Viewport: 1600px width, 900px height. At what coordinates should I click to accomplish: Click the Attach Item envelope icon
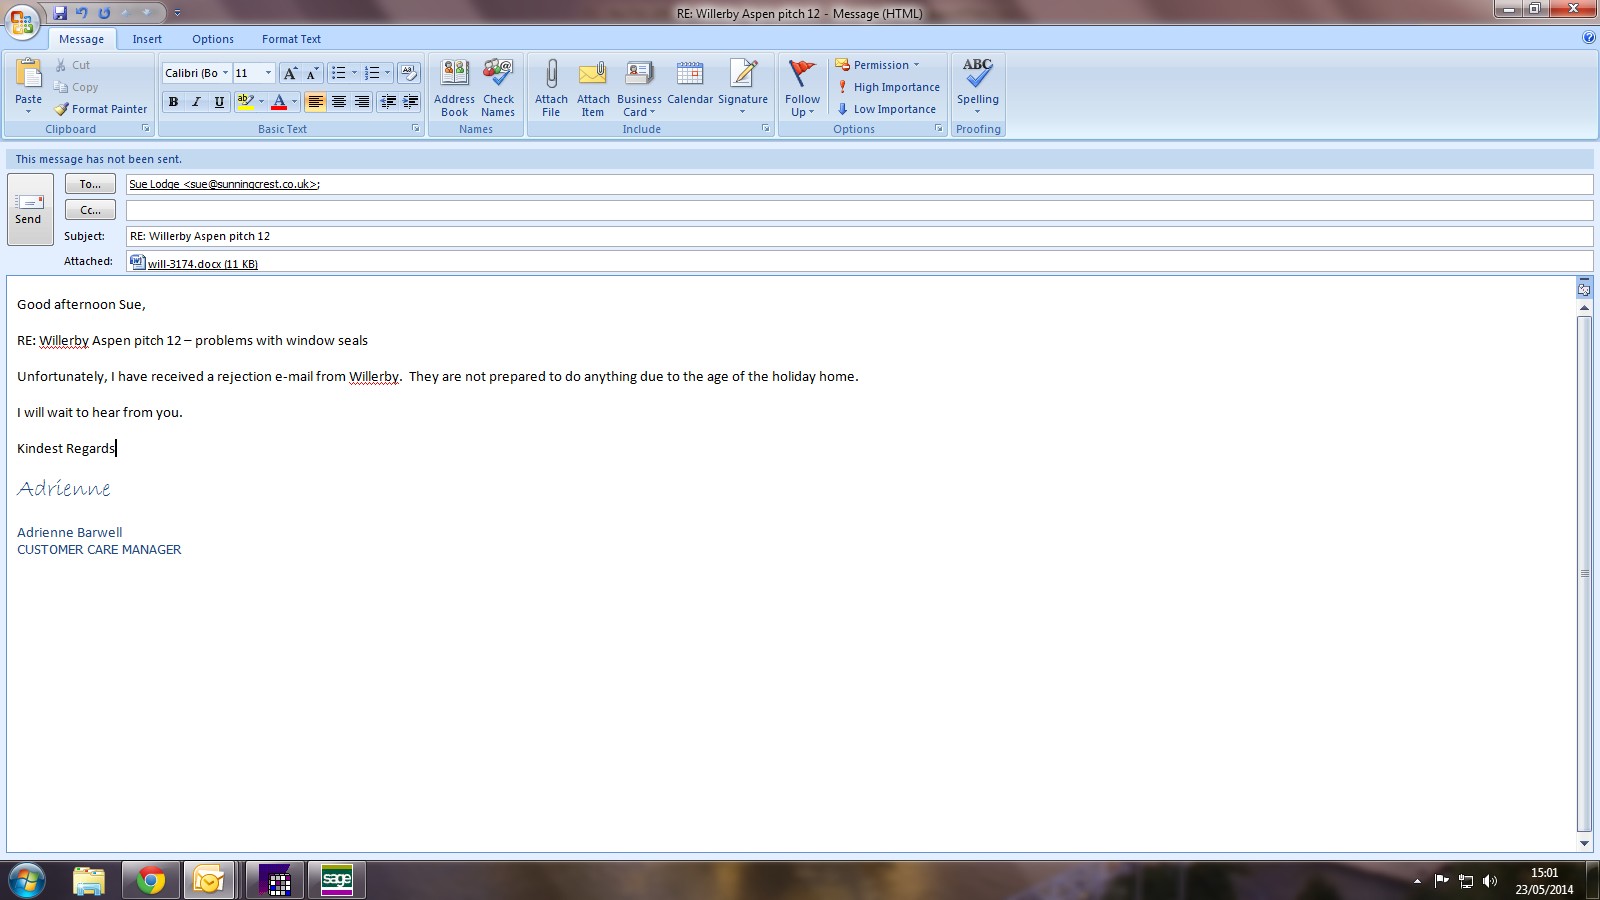tap(593, 75)
